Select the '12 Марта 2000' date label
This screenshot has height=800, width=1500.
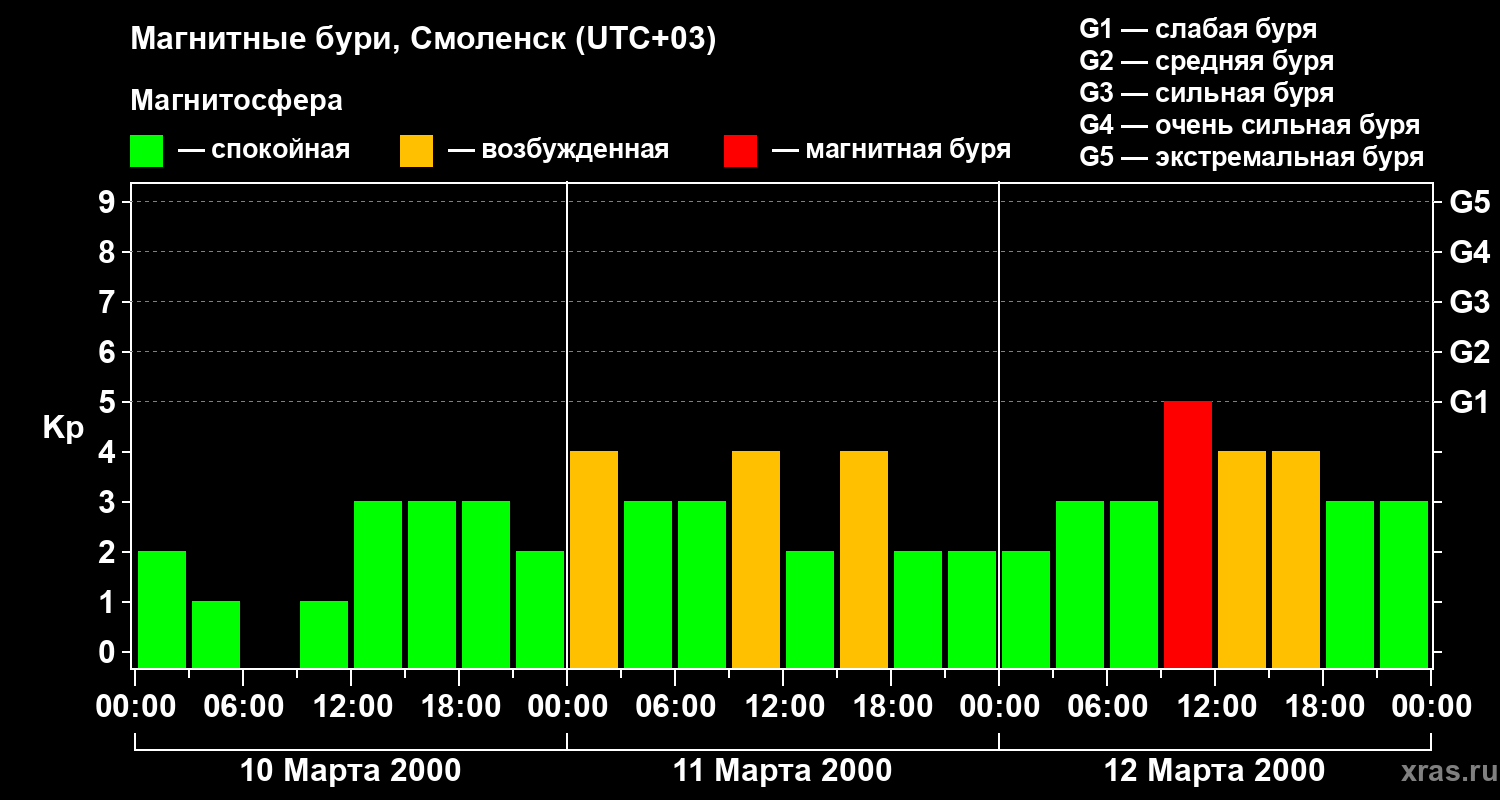[x=1214, y=771]
